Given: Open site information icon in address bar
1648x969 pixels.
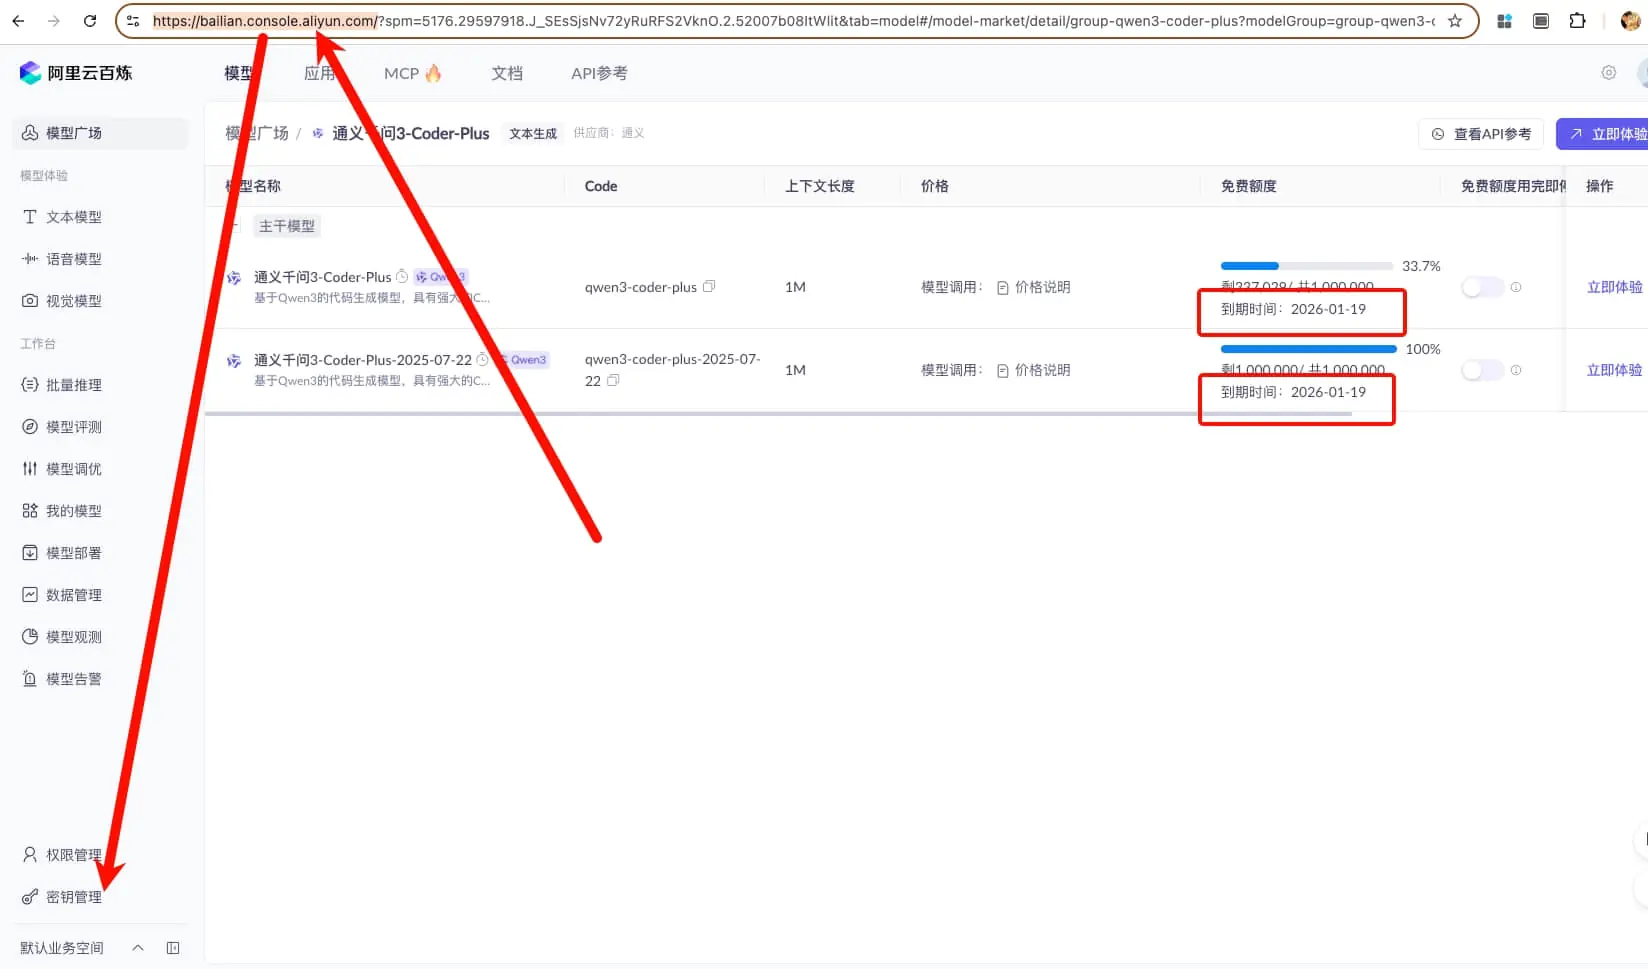Looking at the screenshot, I should tap(133, 21).
